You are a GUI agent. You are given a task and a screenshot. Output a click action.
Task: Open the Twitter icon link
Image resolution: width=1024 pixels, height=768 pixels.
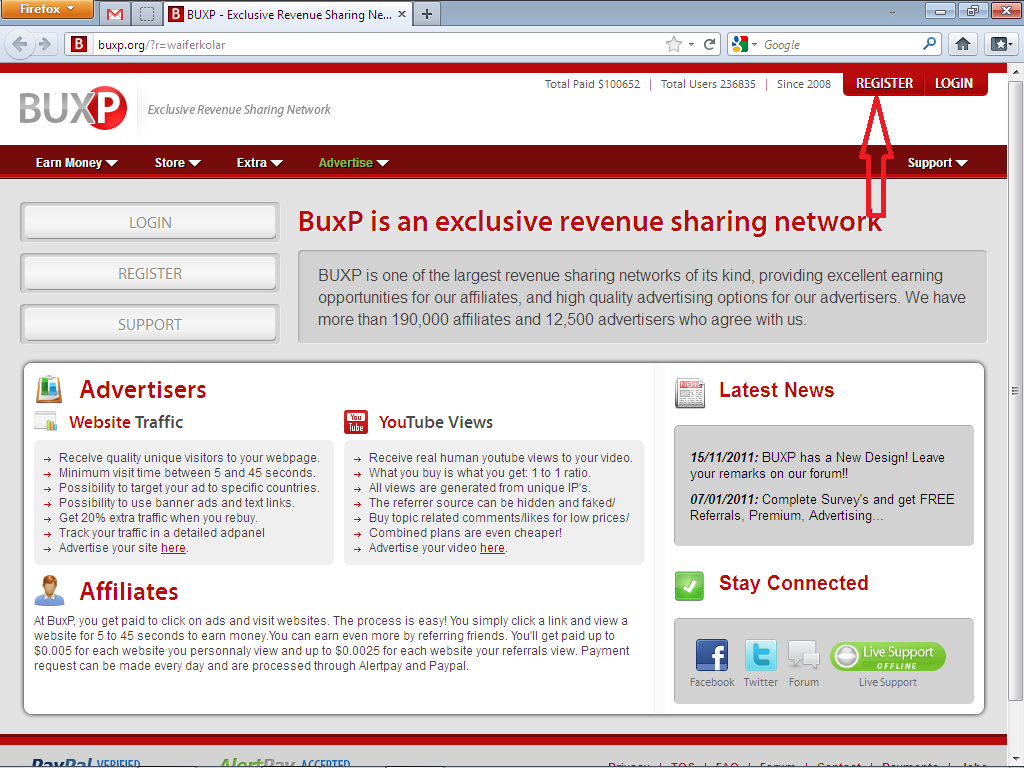pyautogui.click(x=761, y=656)
